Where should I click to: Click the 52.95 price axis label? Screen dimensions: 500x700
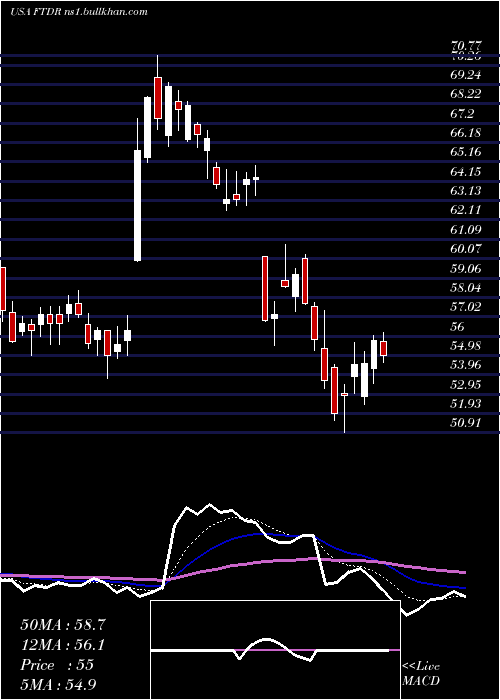[466, 384]
